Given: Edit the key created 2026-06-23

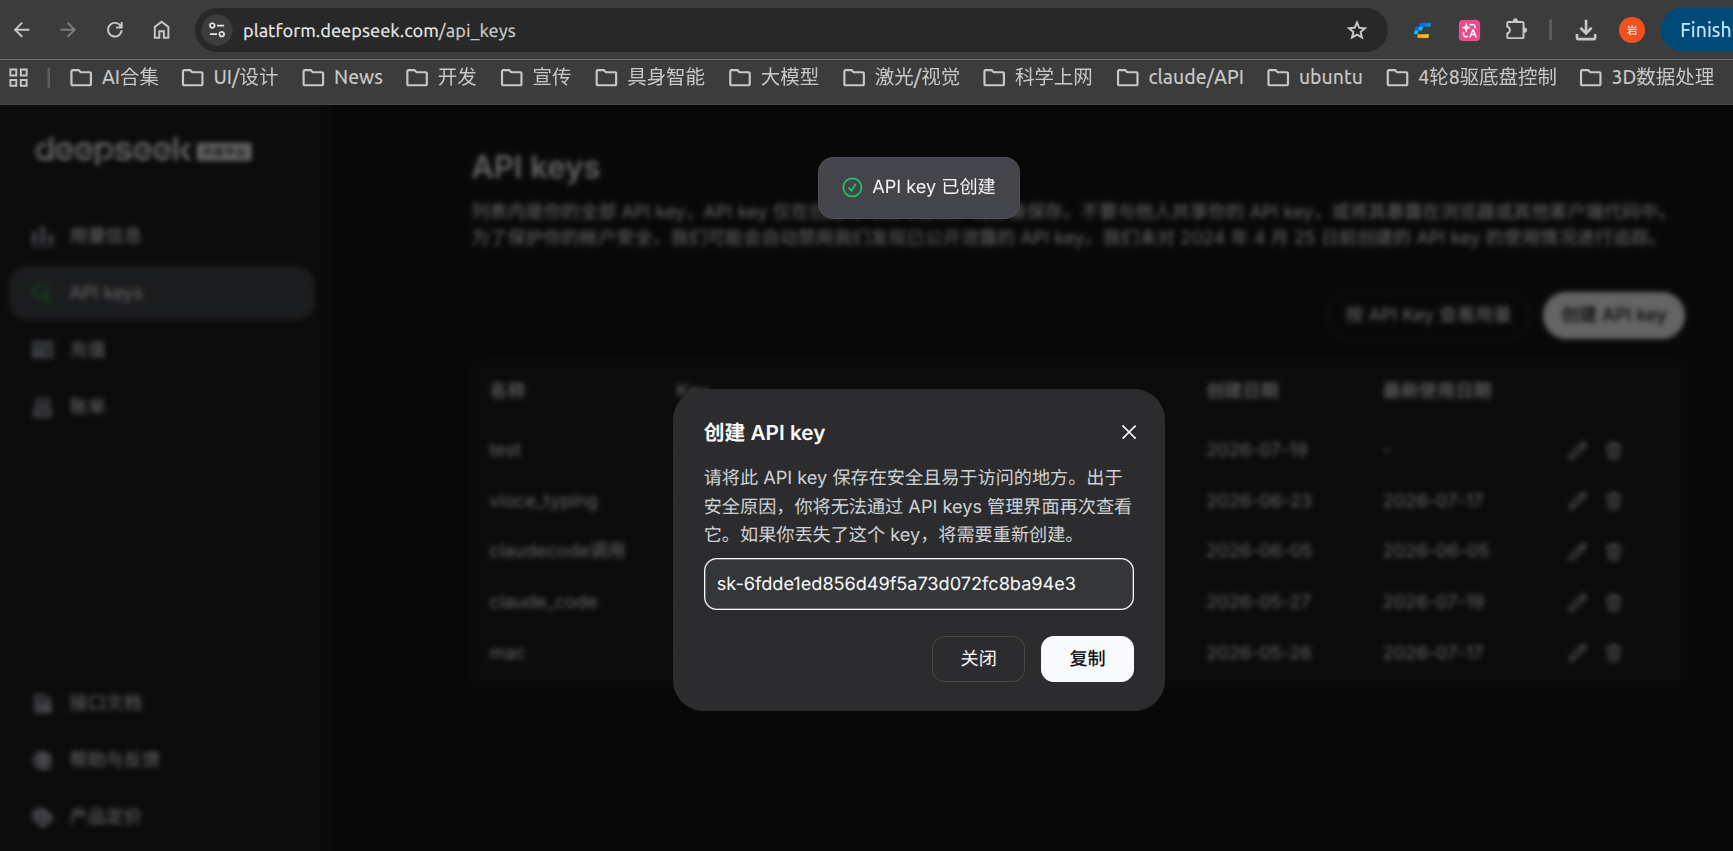Looking at the screenshot, I should pos(1577,500).
